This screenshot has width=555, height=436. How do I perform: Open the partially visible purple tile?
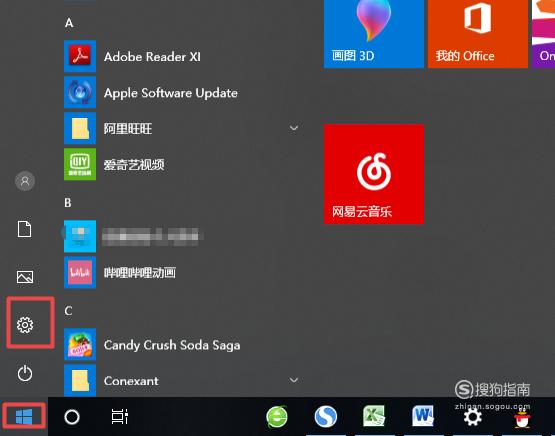pos(543,34)
